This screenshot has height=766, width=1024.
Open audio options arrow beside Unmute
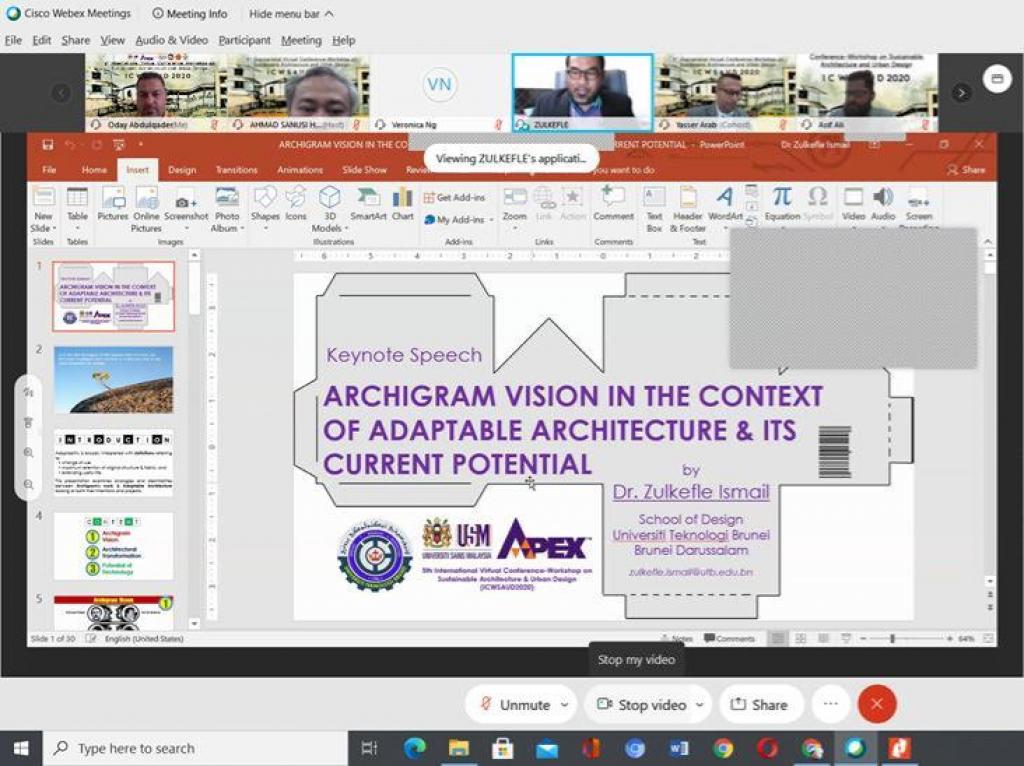tap(565, 705)
